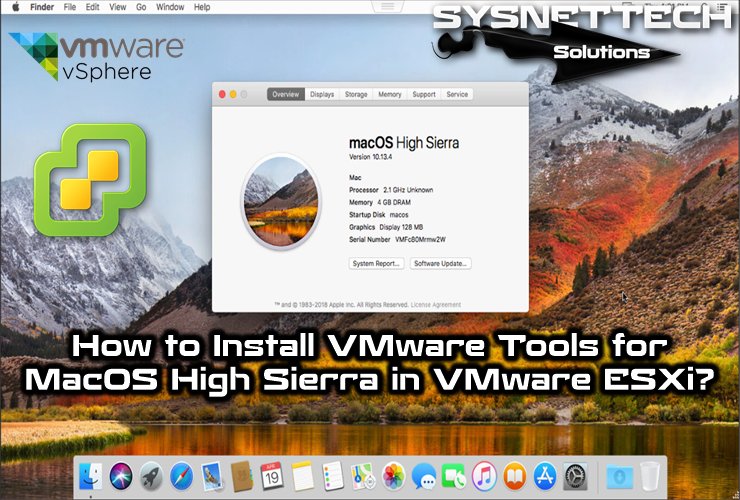The image size is (740, 500).
Task: Open the View menu
Action: click(118, 7)
